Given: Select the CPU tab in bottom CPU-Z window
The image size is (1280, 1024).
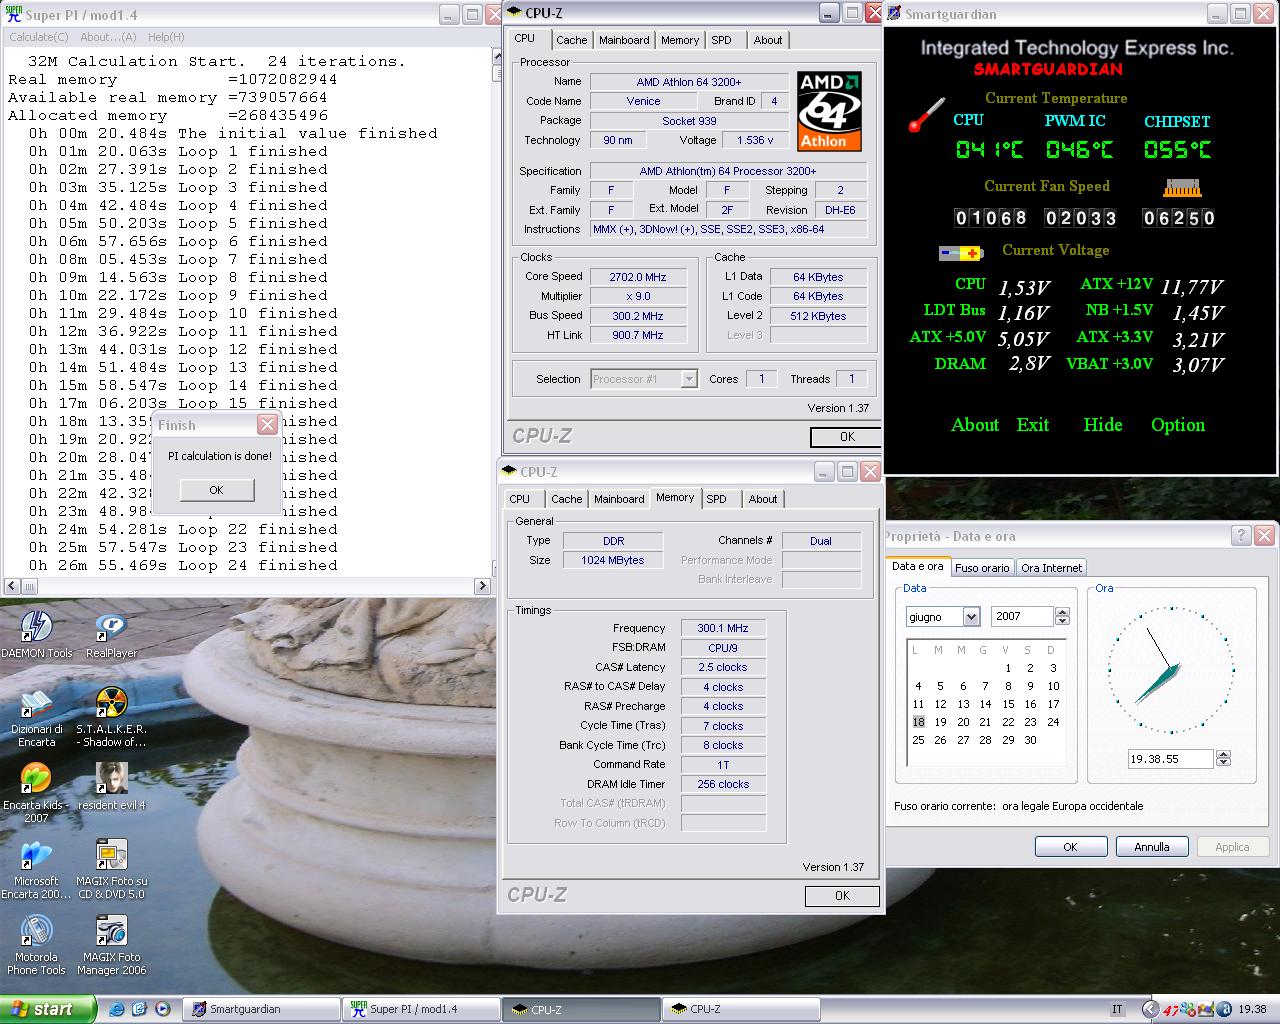Looking at the screenshot, I should (x=520, y=499).
